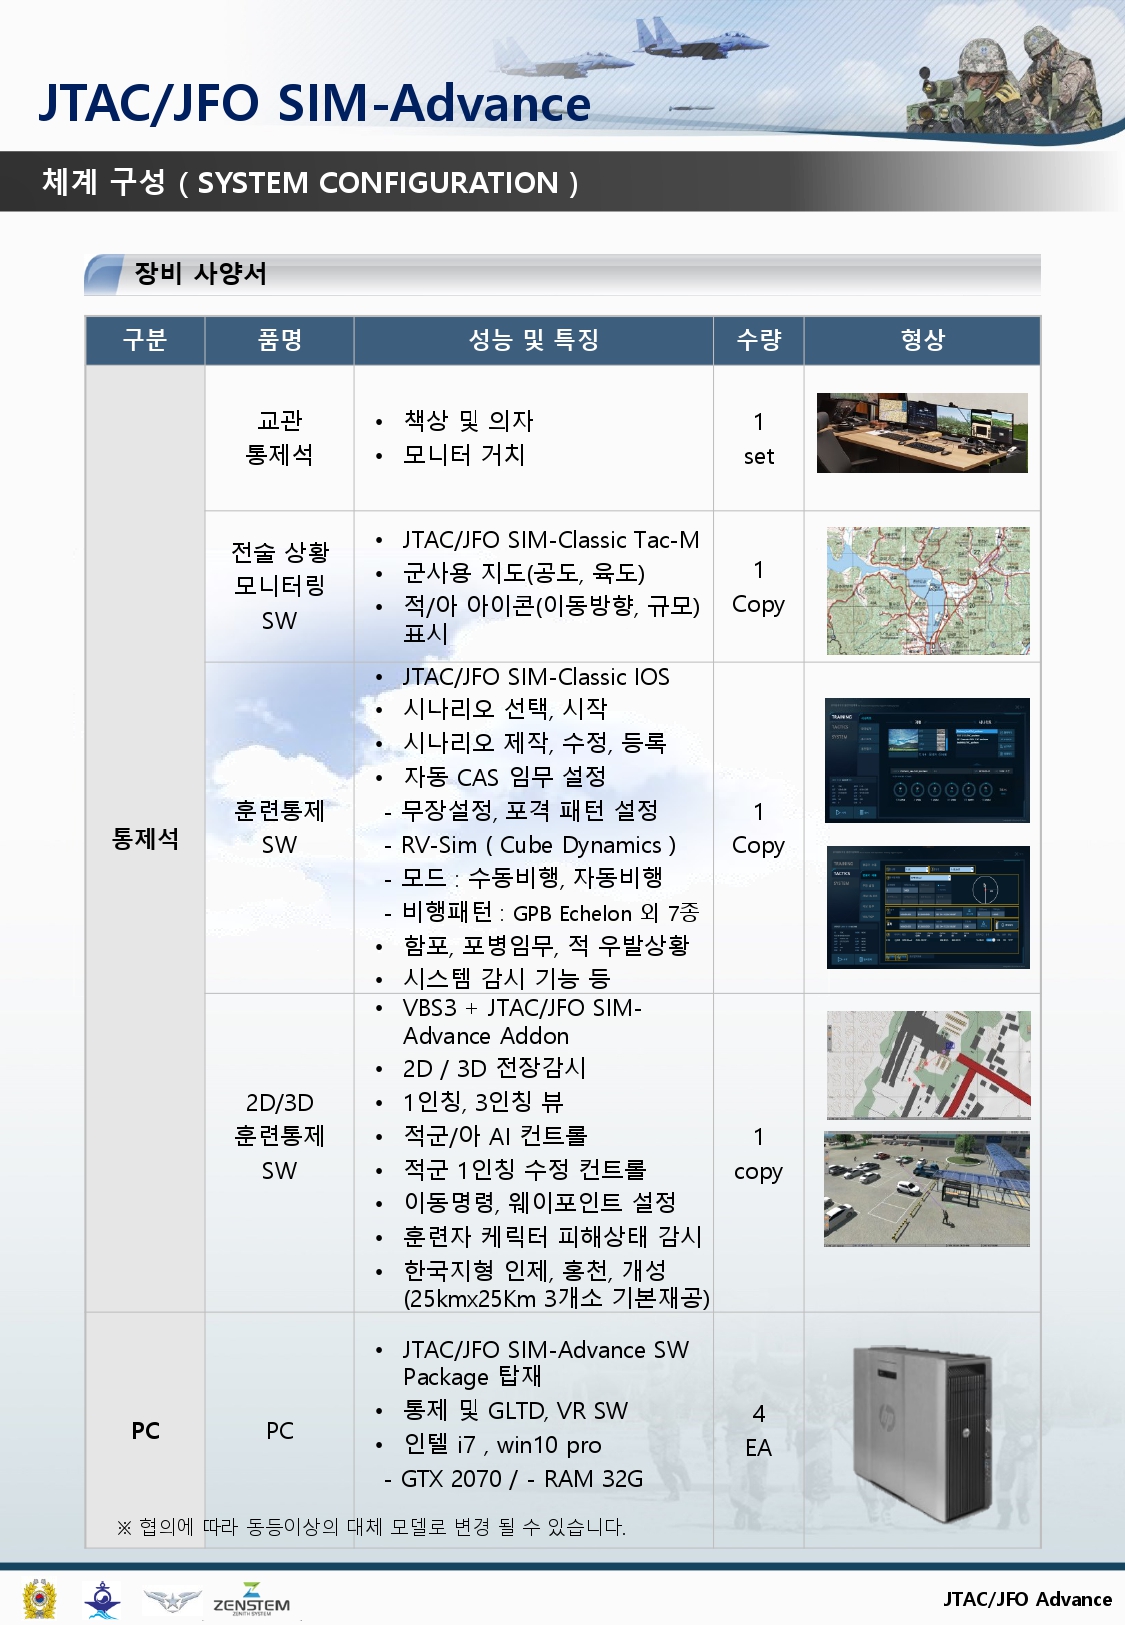
Task: Click the '전술 상황 모니터링 SW' cell
Action: pos(280,586)
